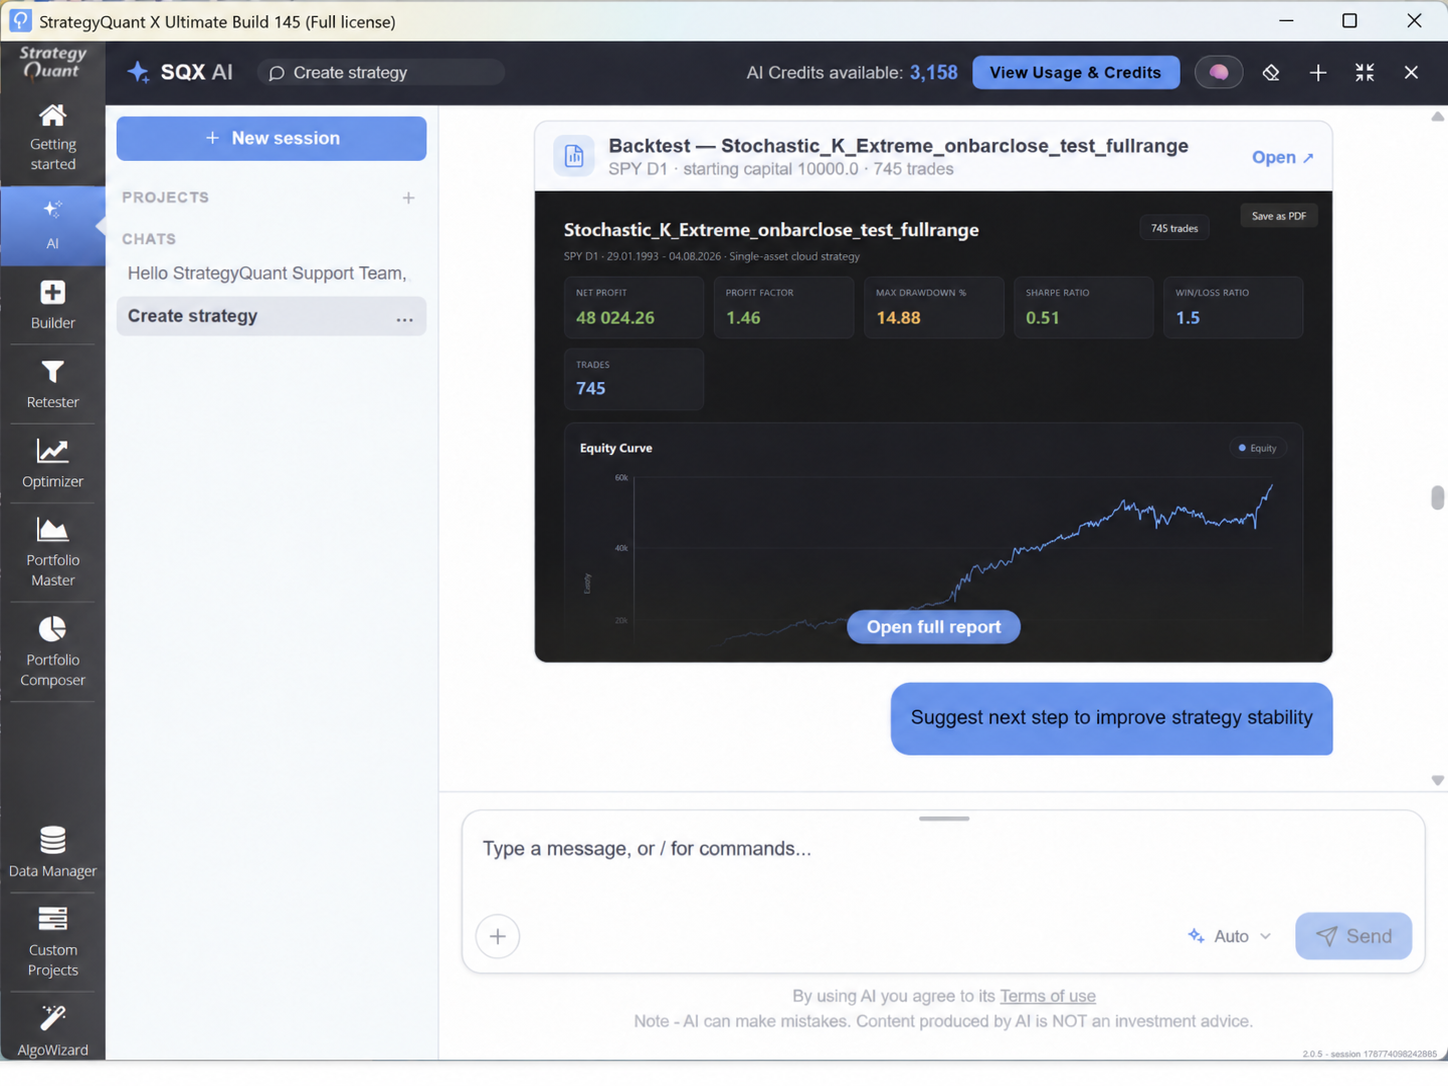Click View Usage & Credits
Screen dimensions: 1448x1086
point(1075,73)
